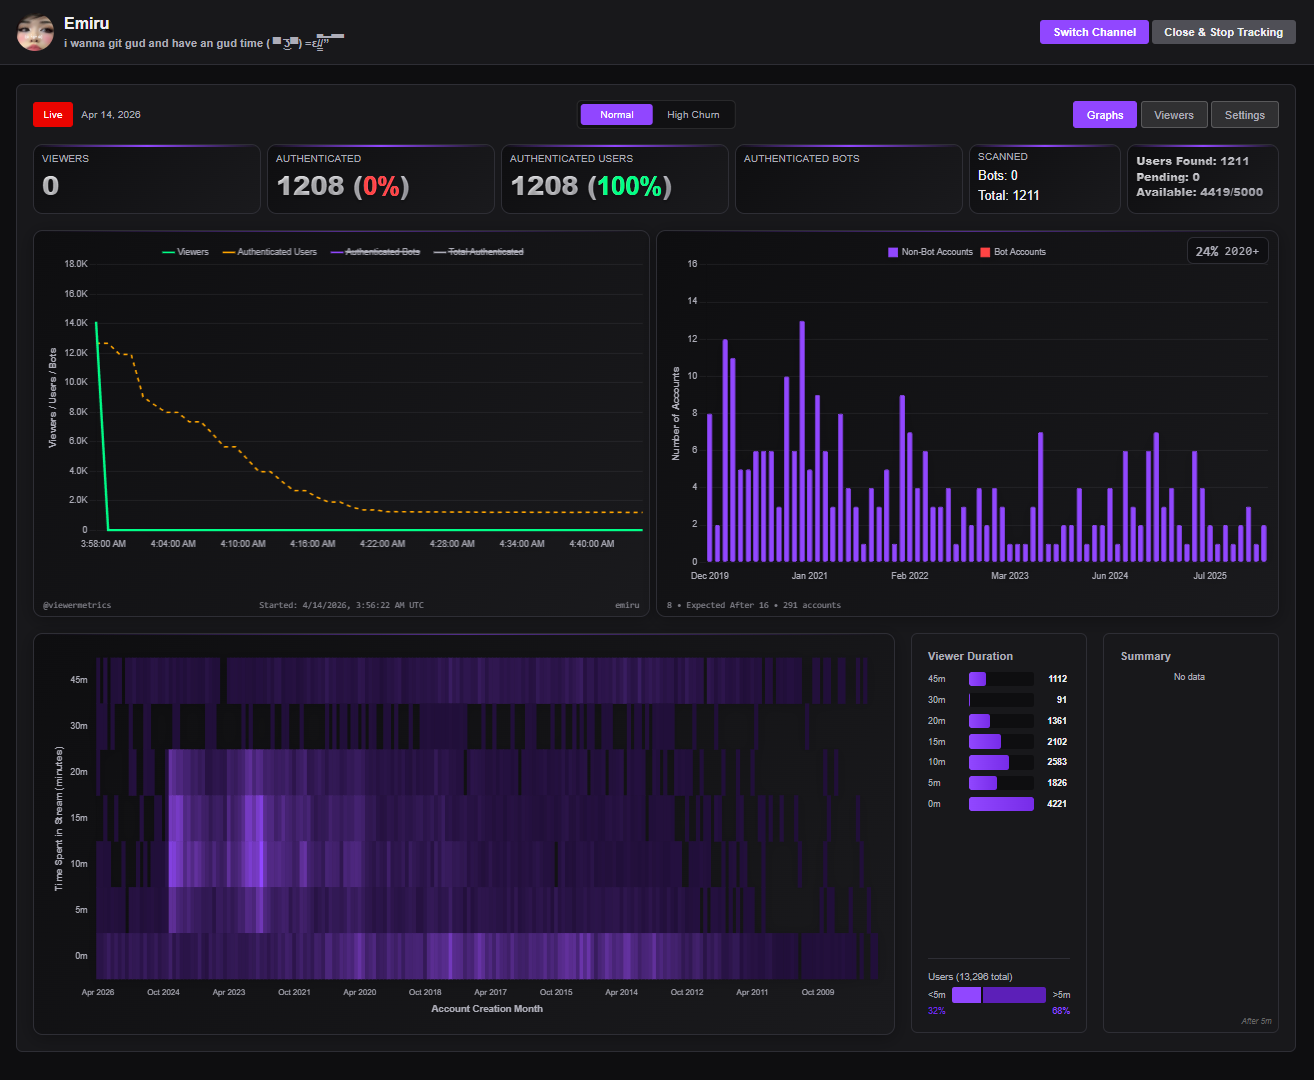This screenshot has height=1080, width=1314.
Task: Open the Settings tab
Action: [1245, 115]
